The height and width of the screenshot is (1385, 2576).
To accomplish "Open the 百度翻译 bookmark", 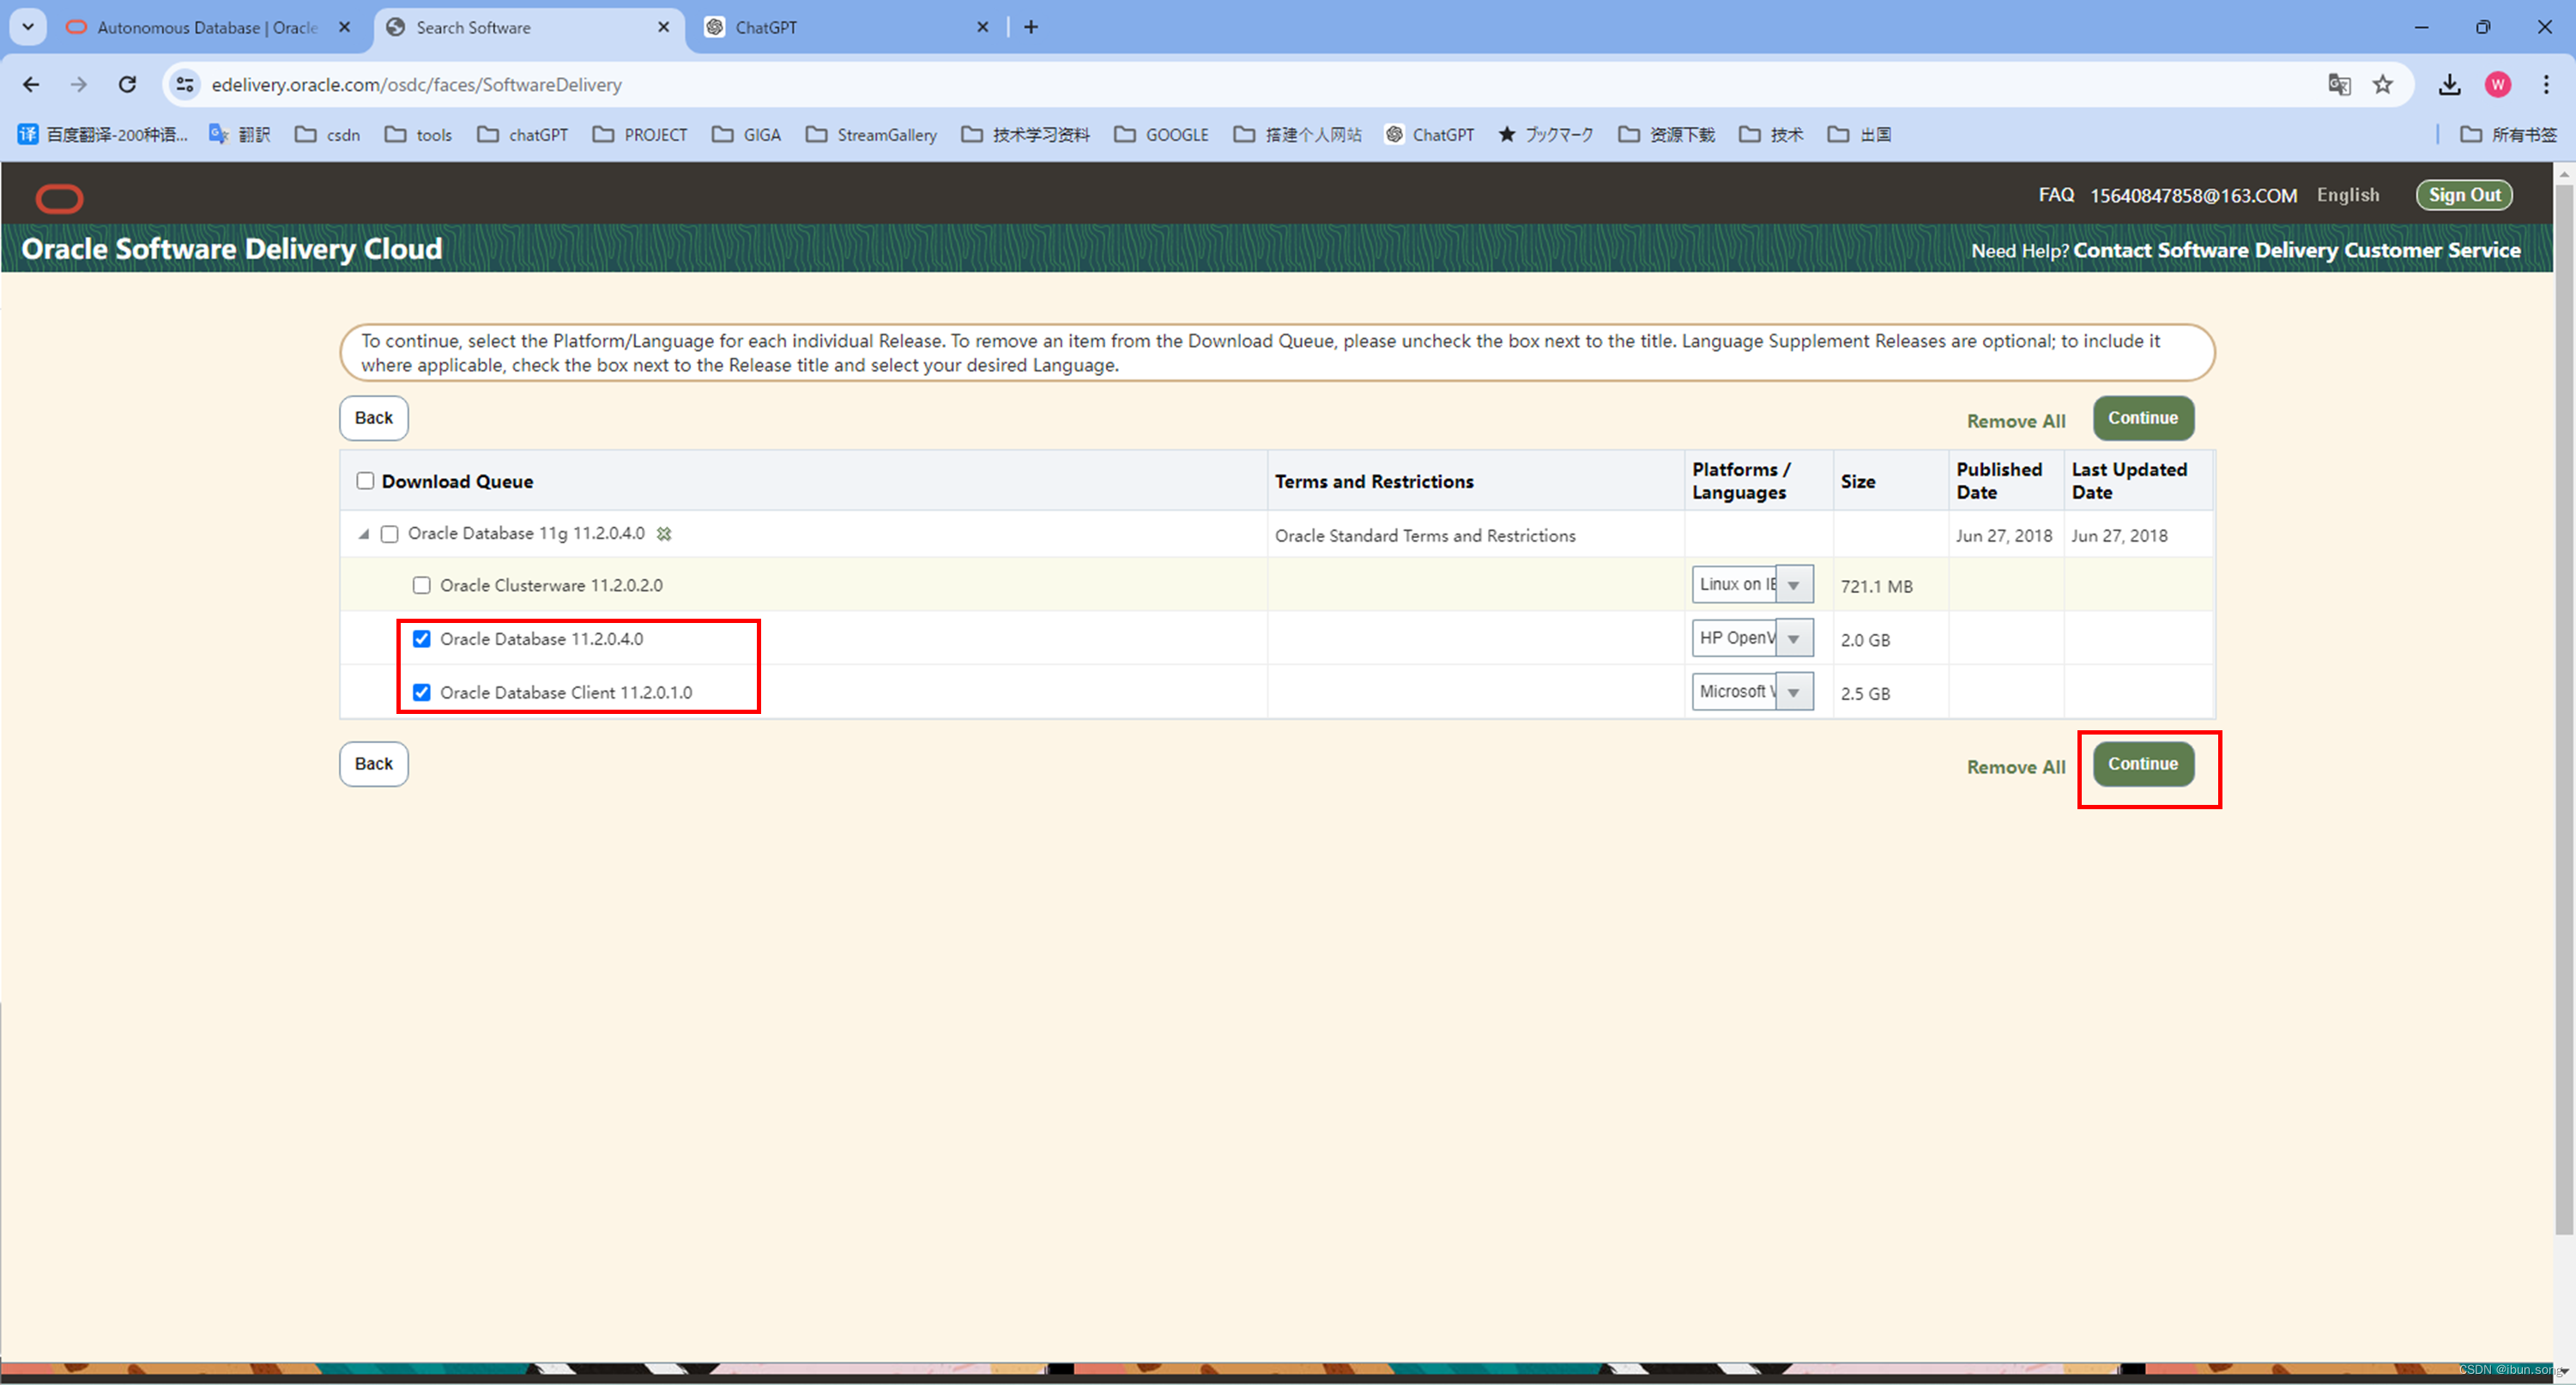I will click(103, 134).
